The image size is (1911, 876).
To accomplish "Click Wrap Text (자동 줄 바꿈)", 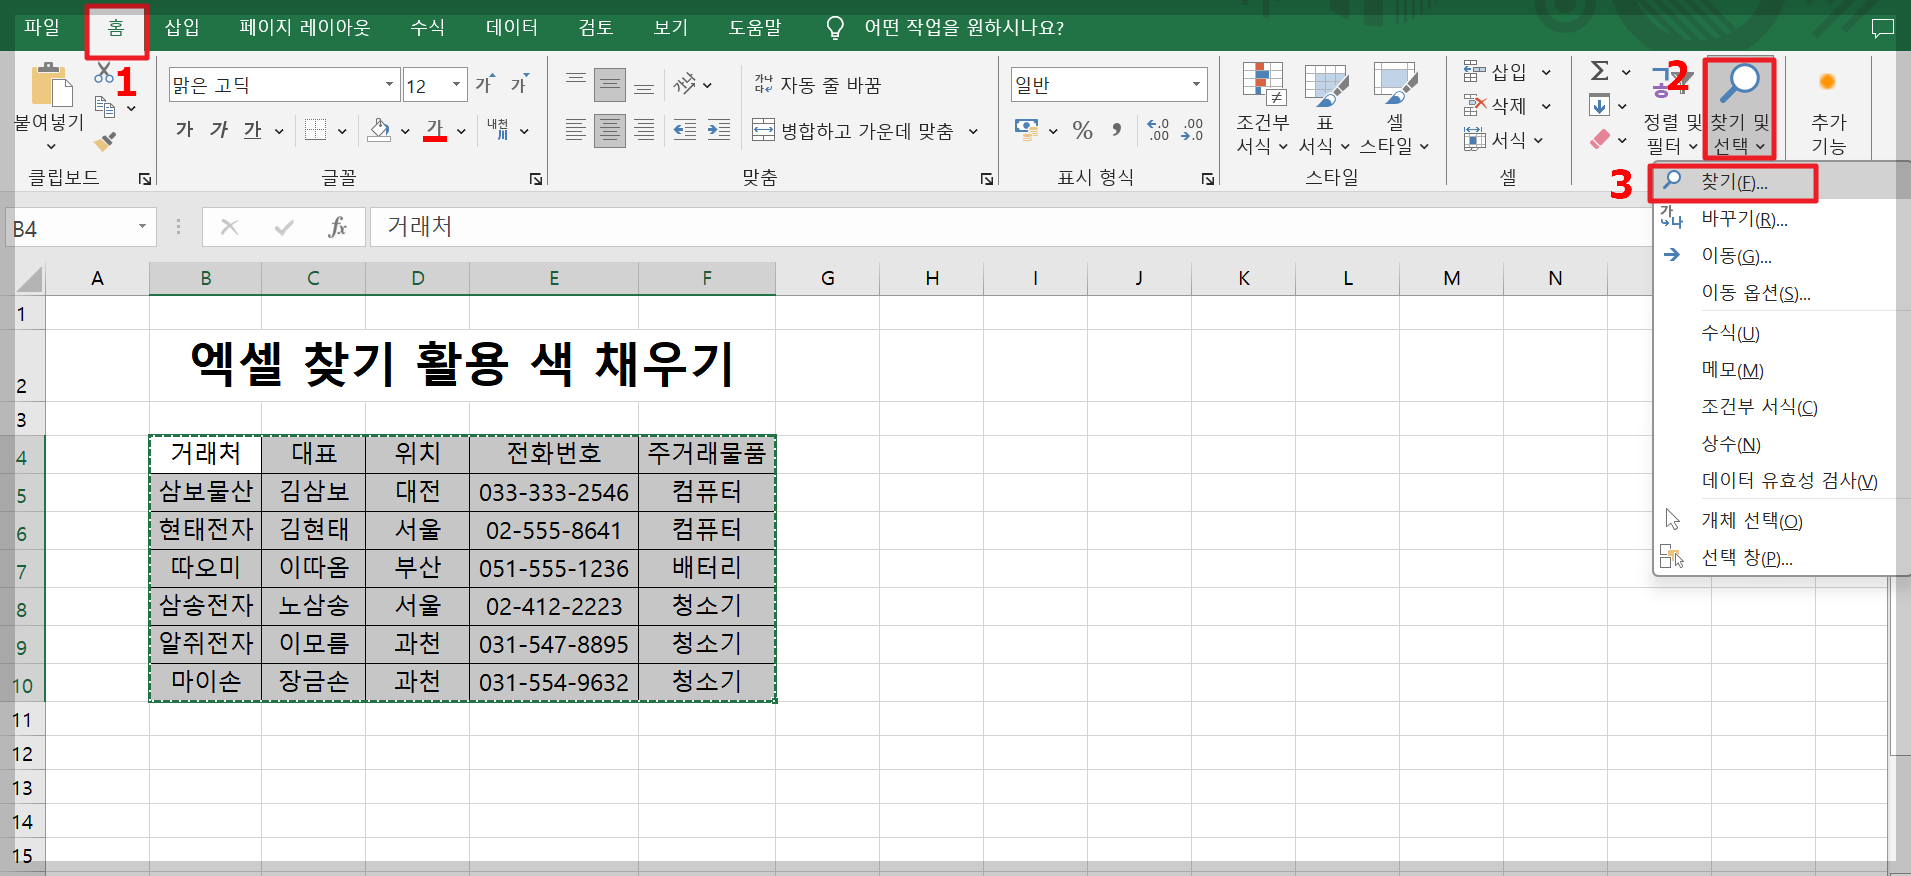I will tap(818, 85).
